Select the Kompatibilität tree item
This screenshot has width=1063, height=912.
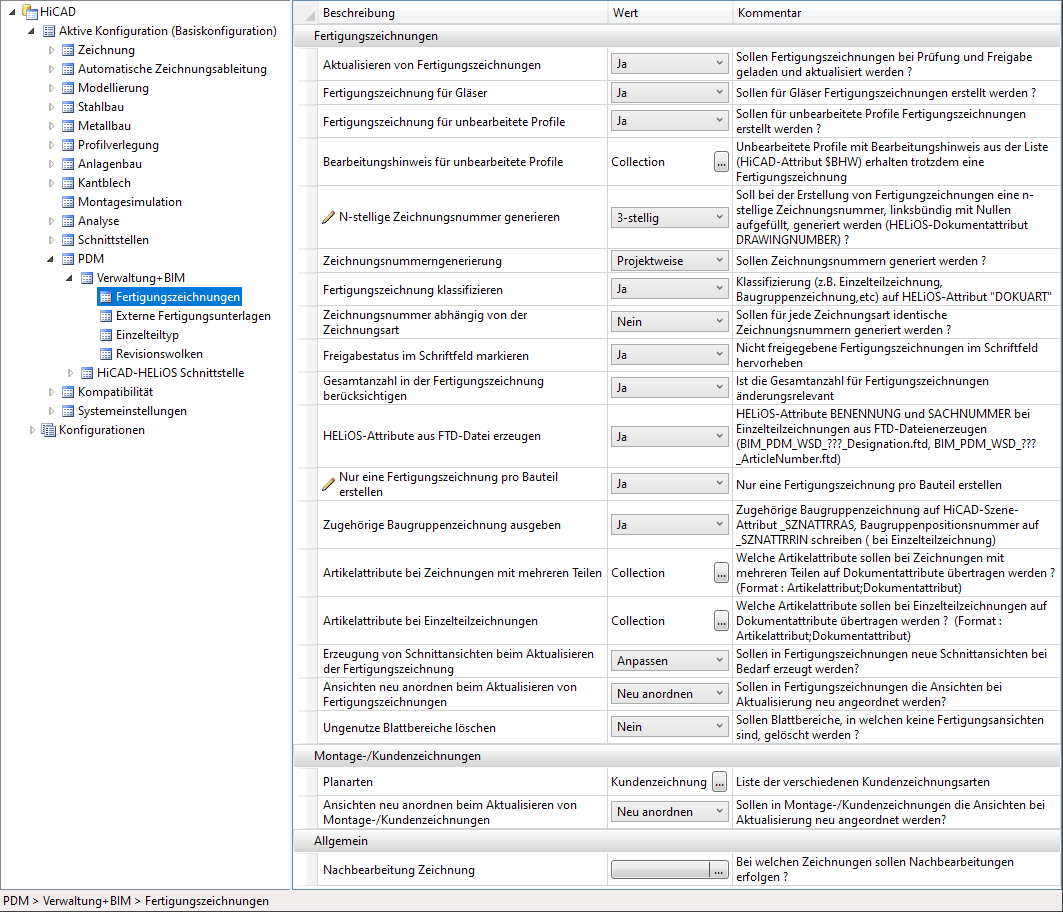pyautogui.click(x=115, y=391)
